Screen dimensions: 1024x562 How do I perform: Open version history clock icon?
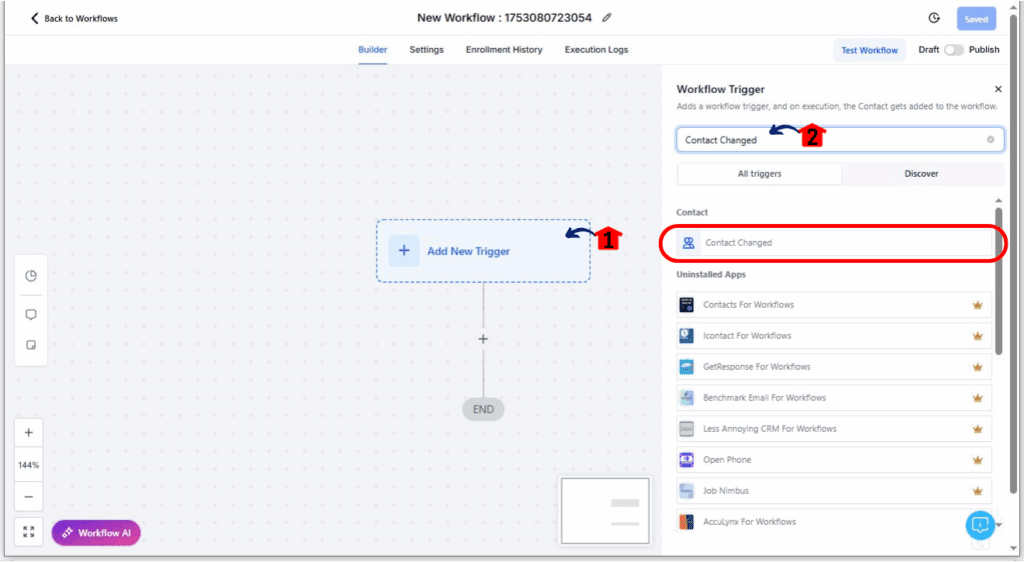[934, 18]
